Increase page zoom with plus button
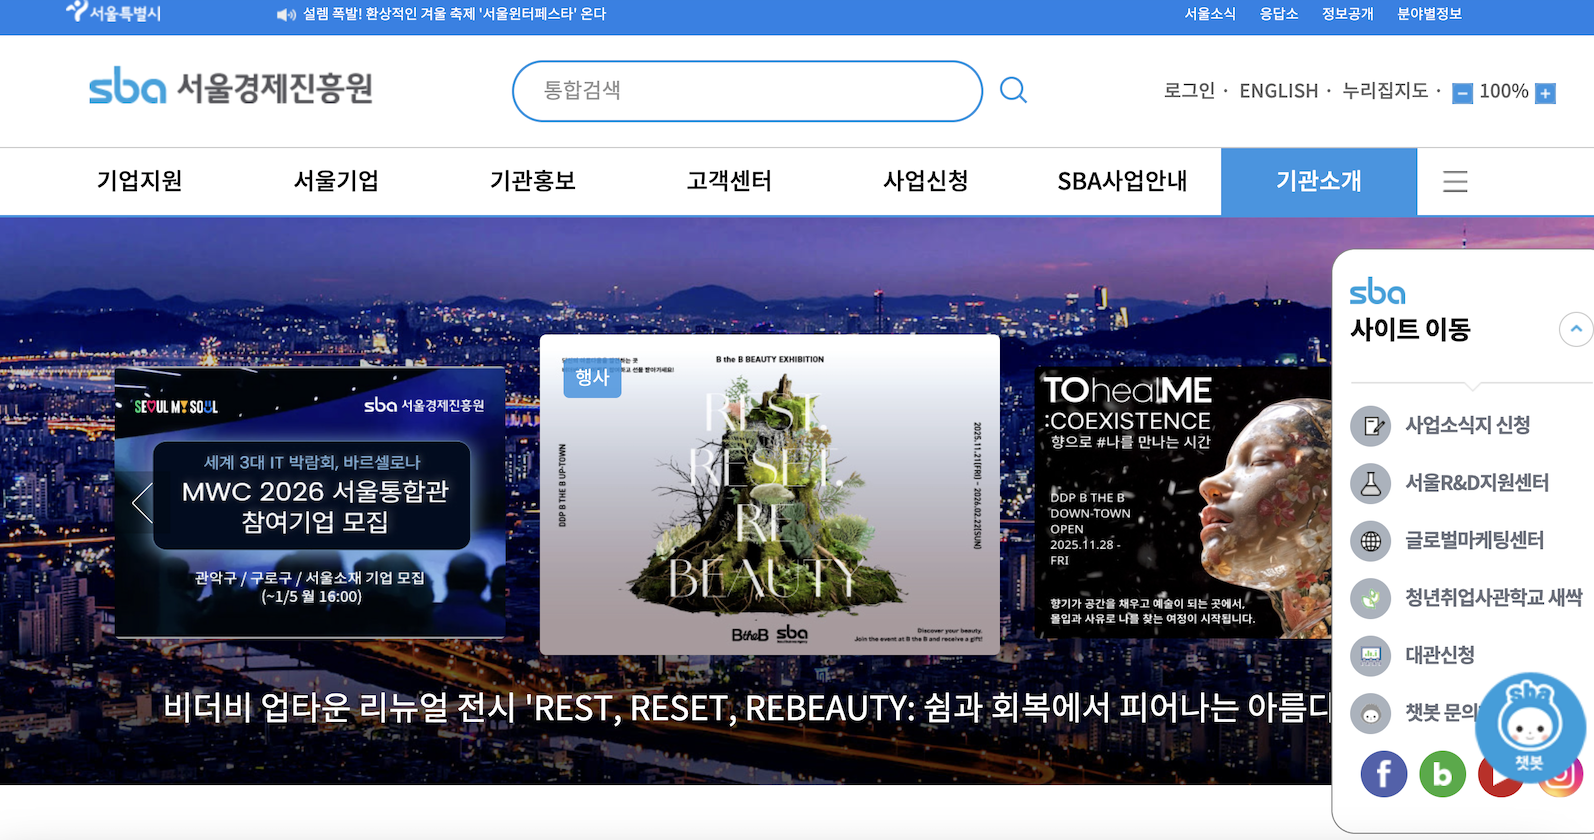This screenshot has height=840, width=1594. point(1545,93)
